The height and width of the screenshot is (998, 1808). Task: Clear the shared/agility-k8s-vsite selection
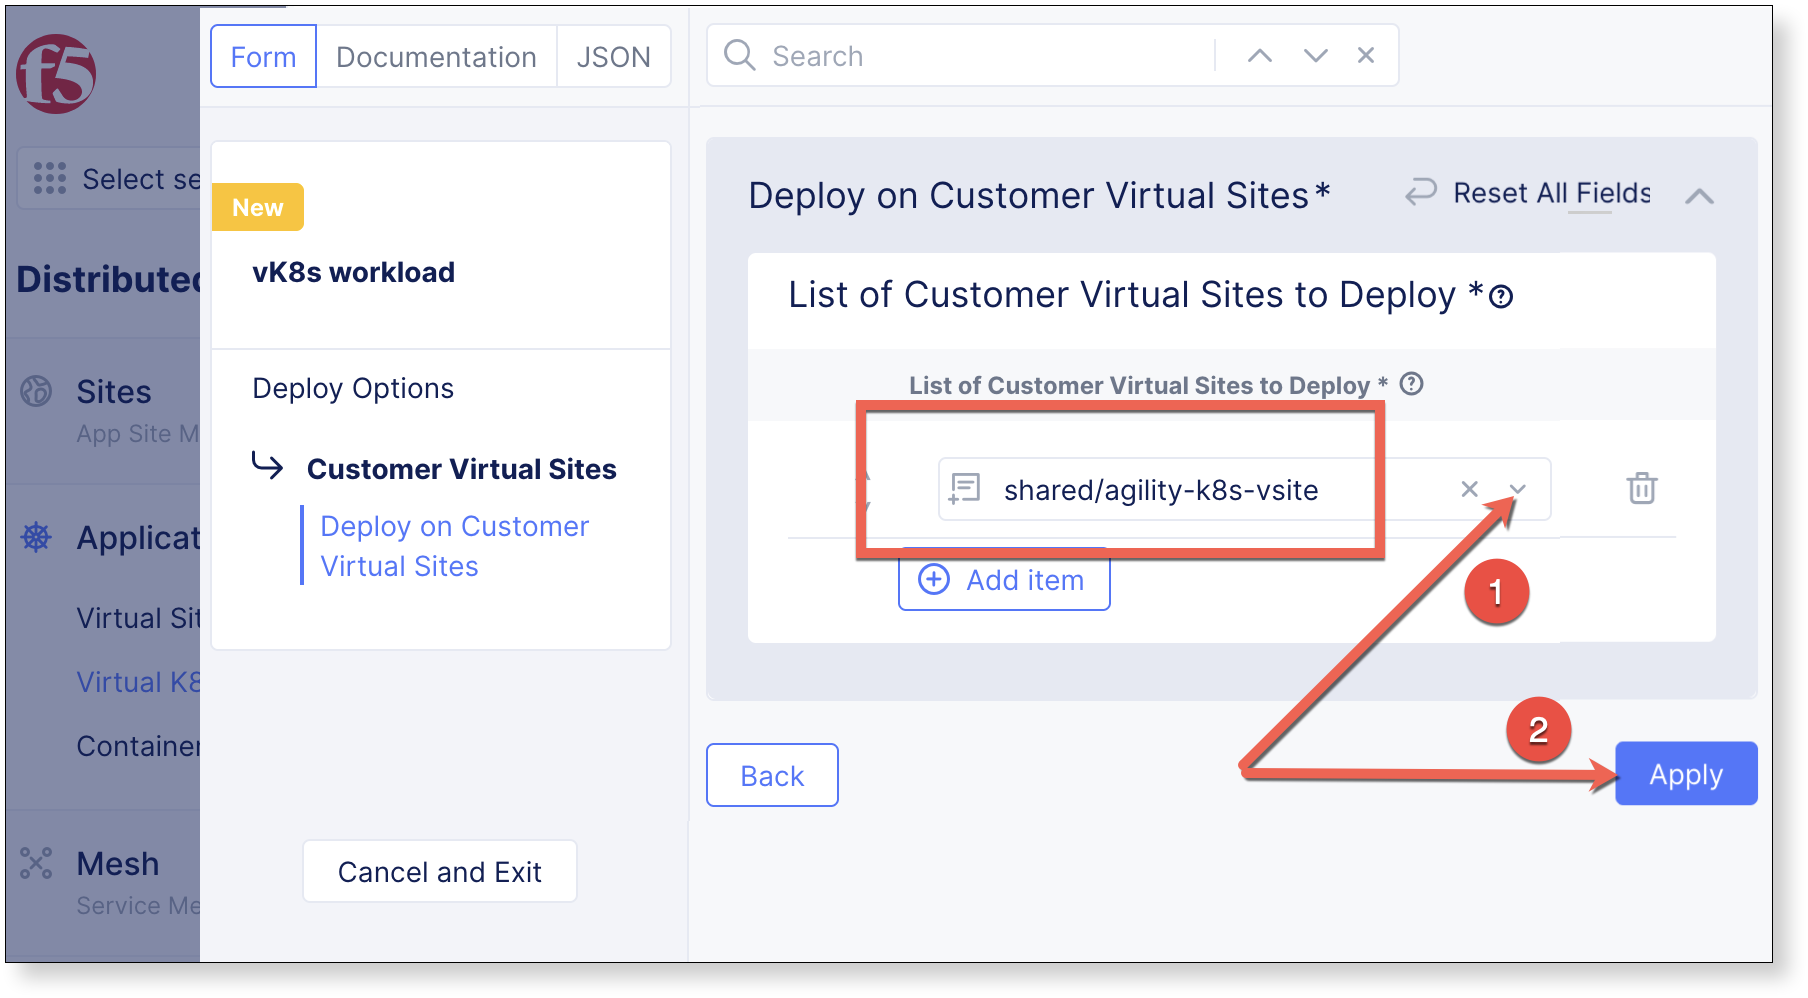tap(1469, 489)
